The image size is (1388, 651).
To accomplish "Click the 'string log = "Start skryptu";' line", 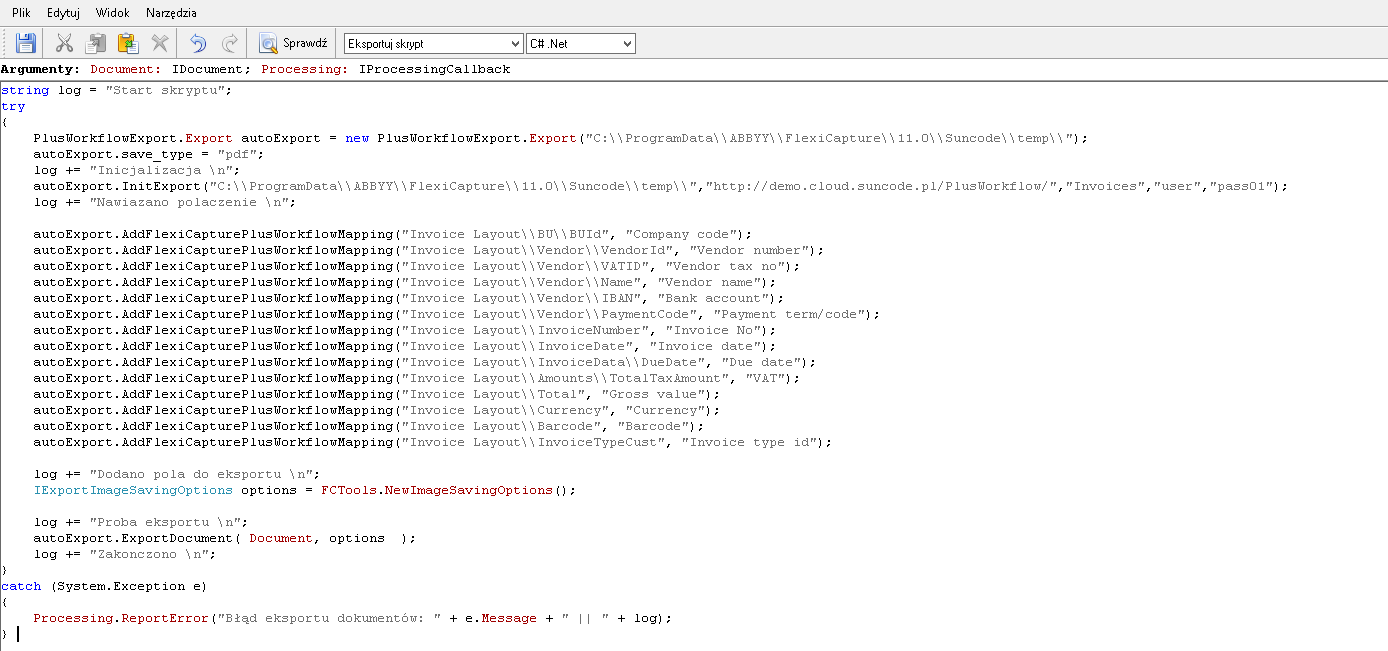I will click(117, 90).
